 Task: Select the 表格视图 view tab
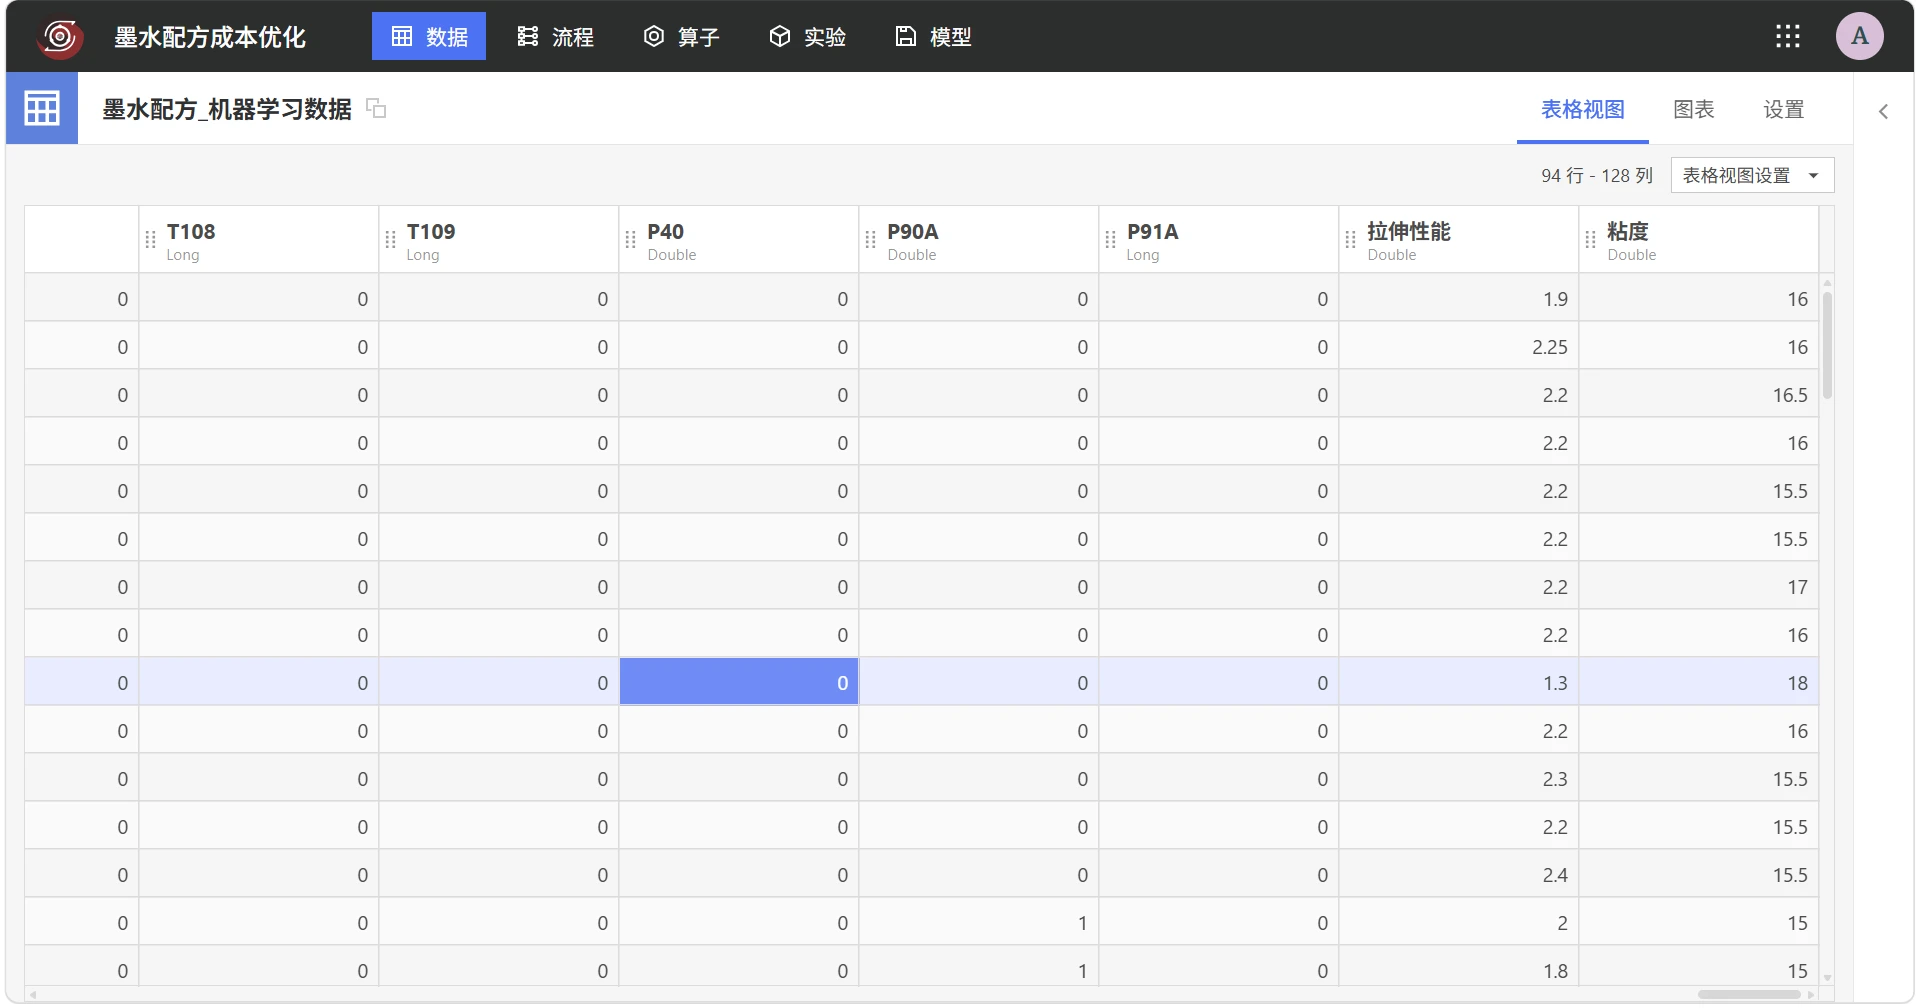click(1582, 109)
